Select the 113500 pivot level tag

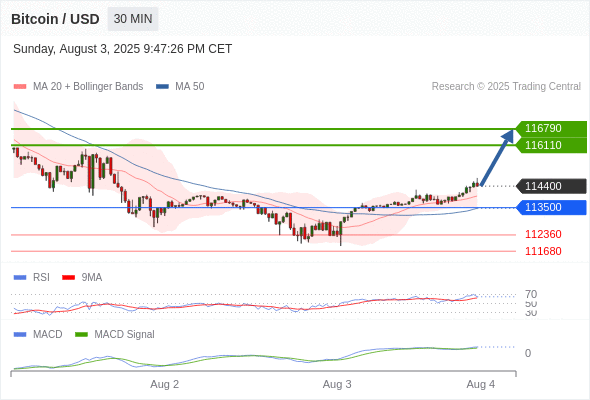tap(551, 207)
